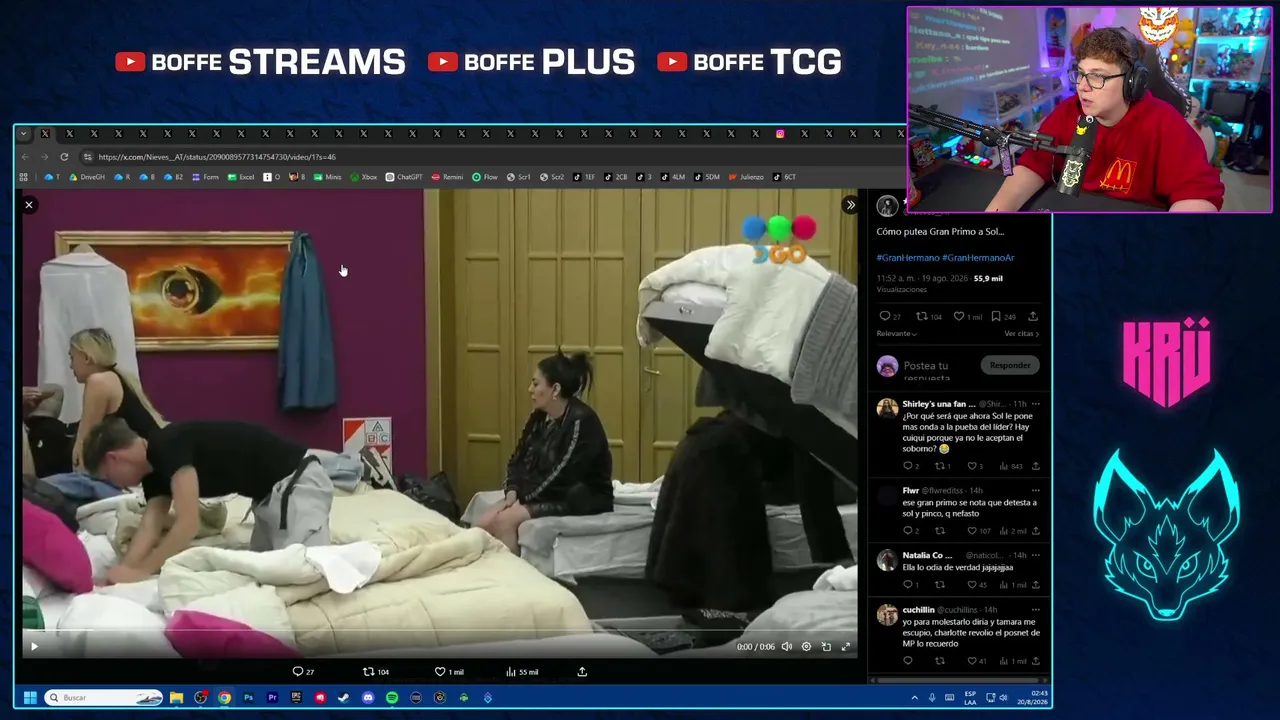
Task: Open Chrome from the Windows taskbar
Action: pyautogui.click(x=224, y=698)
